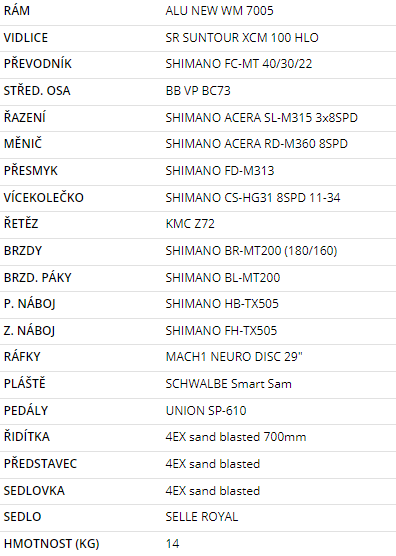This screenshot has height=556, width=396.
Task: Select SHIMANO ACERA RD-M360 8SPD text
Action: point(256,144)
